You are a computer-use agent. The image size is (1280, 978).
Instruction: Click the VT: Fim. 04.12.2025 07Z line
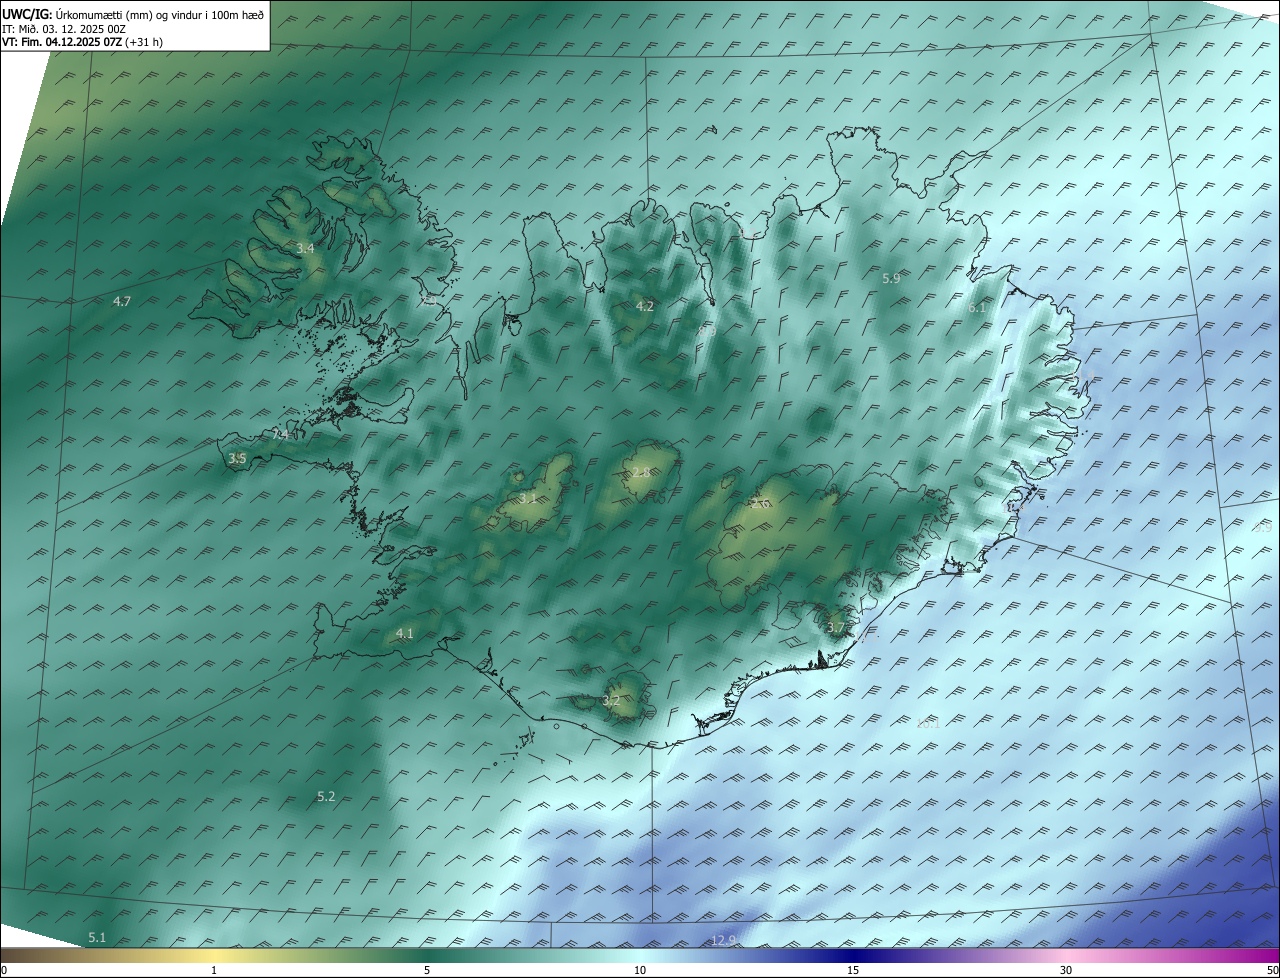click(82, 42)
